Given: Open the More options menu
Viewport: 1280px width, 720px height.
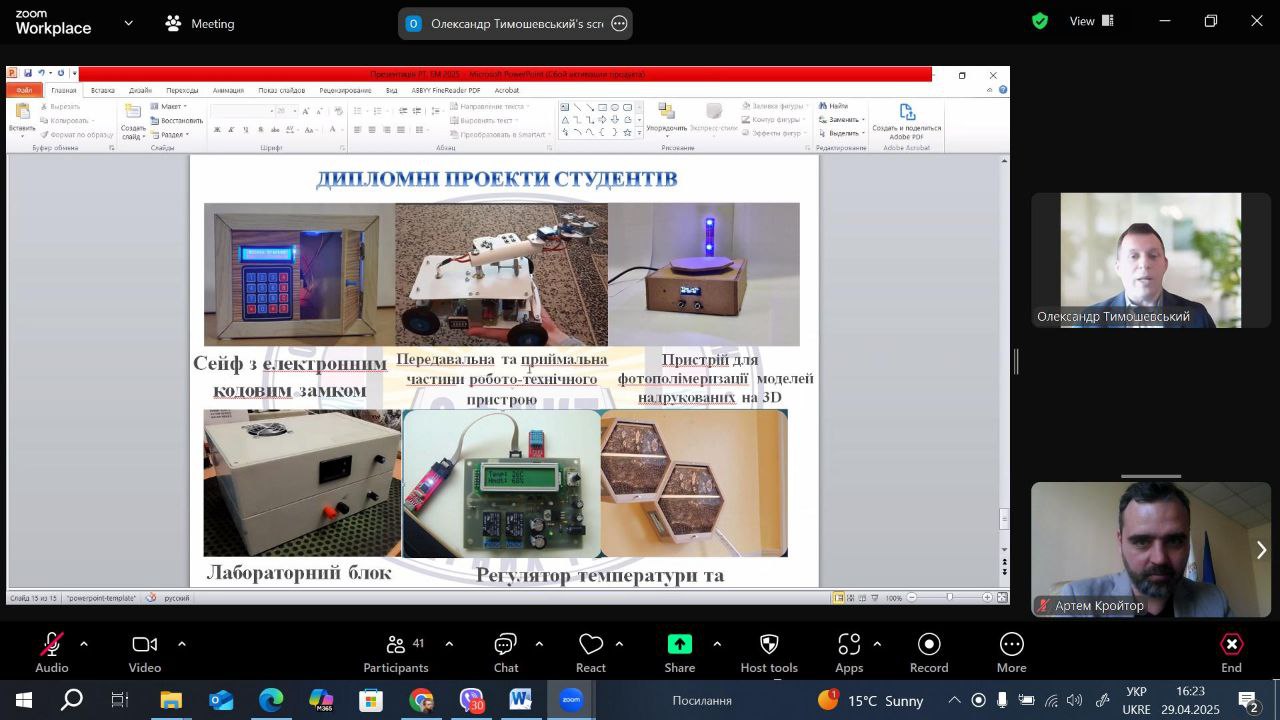Looking at the screenshot, I should coord(1011,645).
